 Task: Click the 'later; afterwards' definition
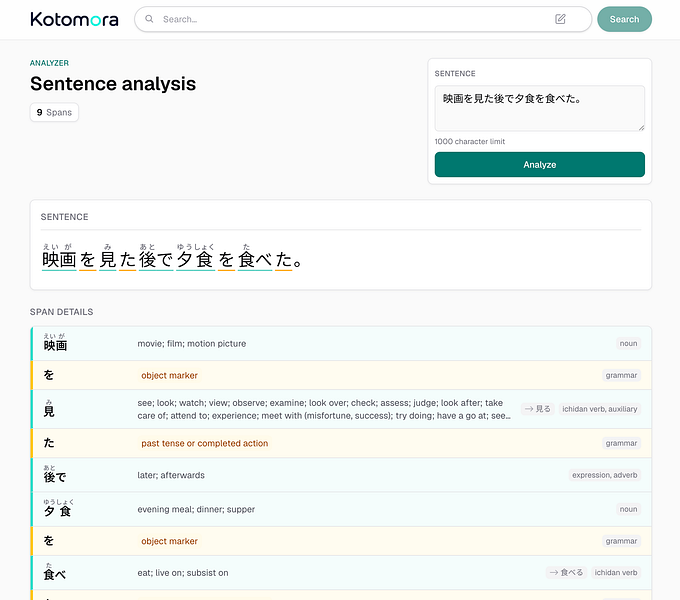pos(171,475)
